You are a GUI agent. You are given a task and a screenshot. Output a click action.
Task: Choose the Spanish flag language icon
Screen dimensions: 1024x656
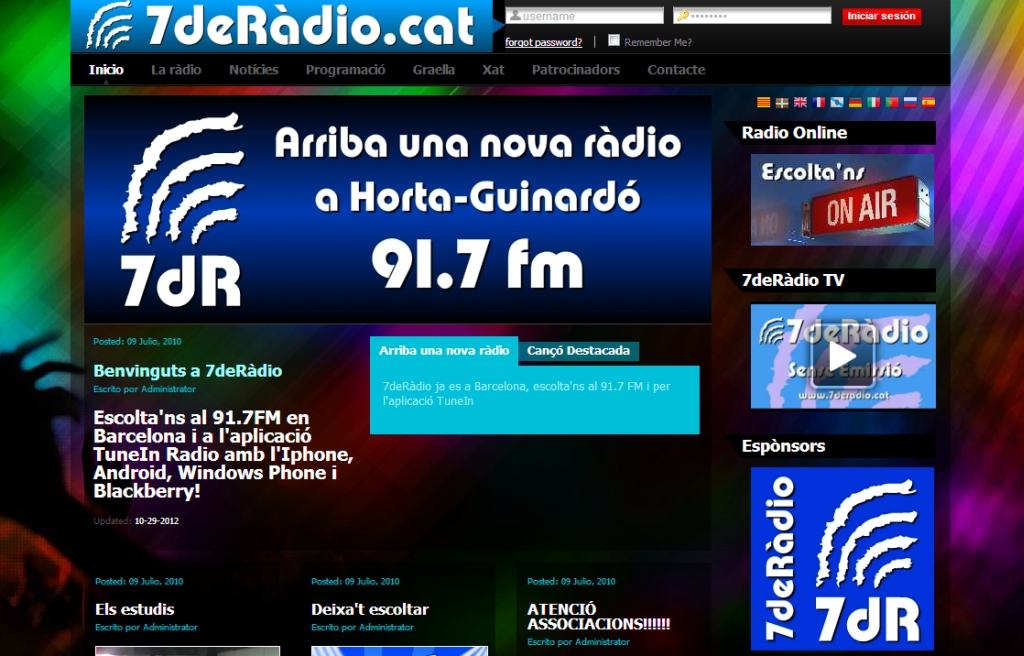tap(928, 102)
